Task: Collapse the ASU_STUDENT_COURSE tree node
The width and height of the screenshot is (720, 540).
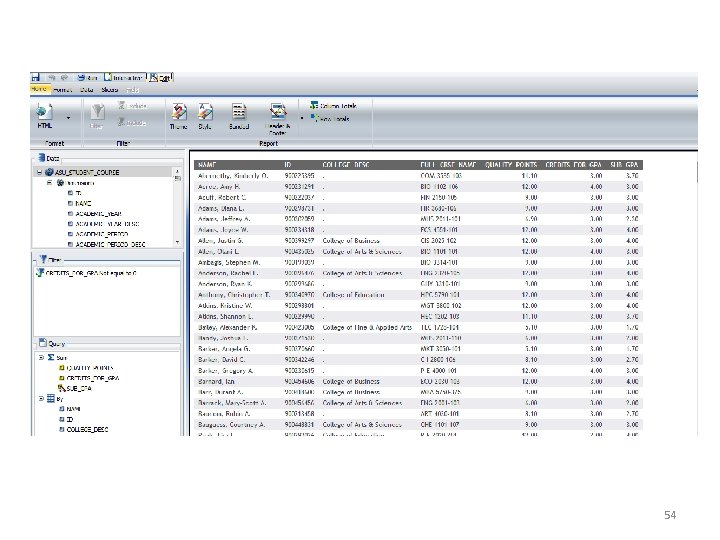Action: tap(39, 172)
